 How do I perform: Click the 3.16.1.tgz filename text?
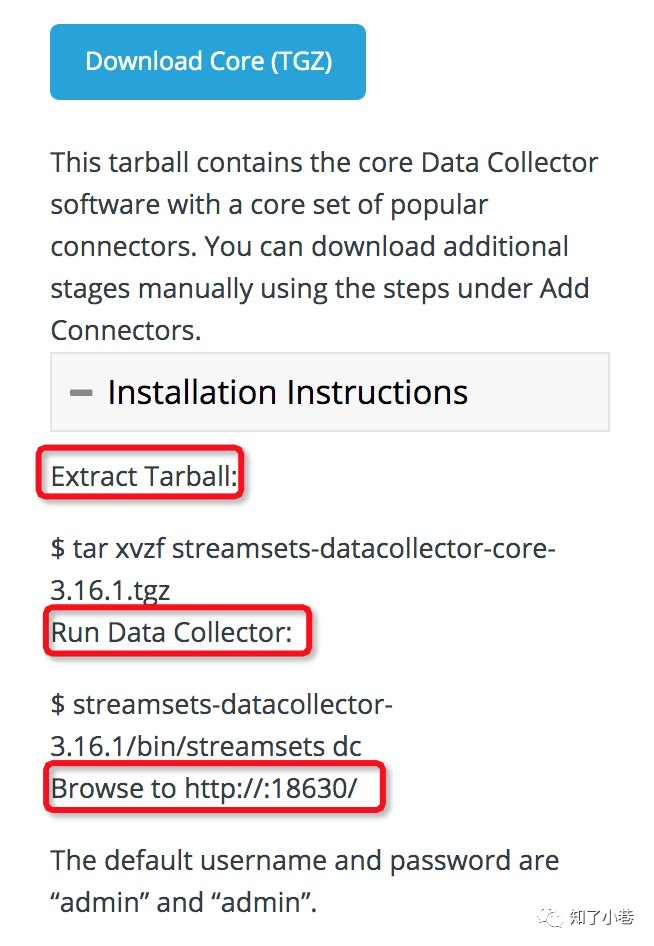[110, 591]
